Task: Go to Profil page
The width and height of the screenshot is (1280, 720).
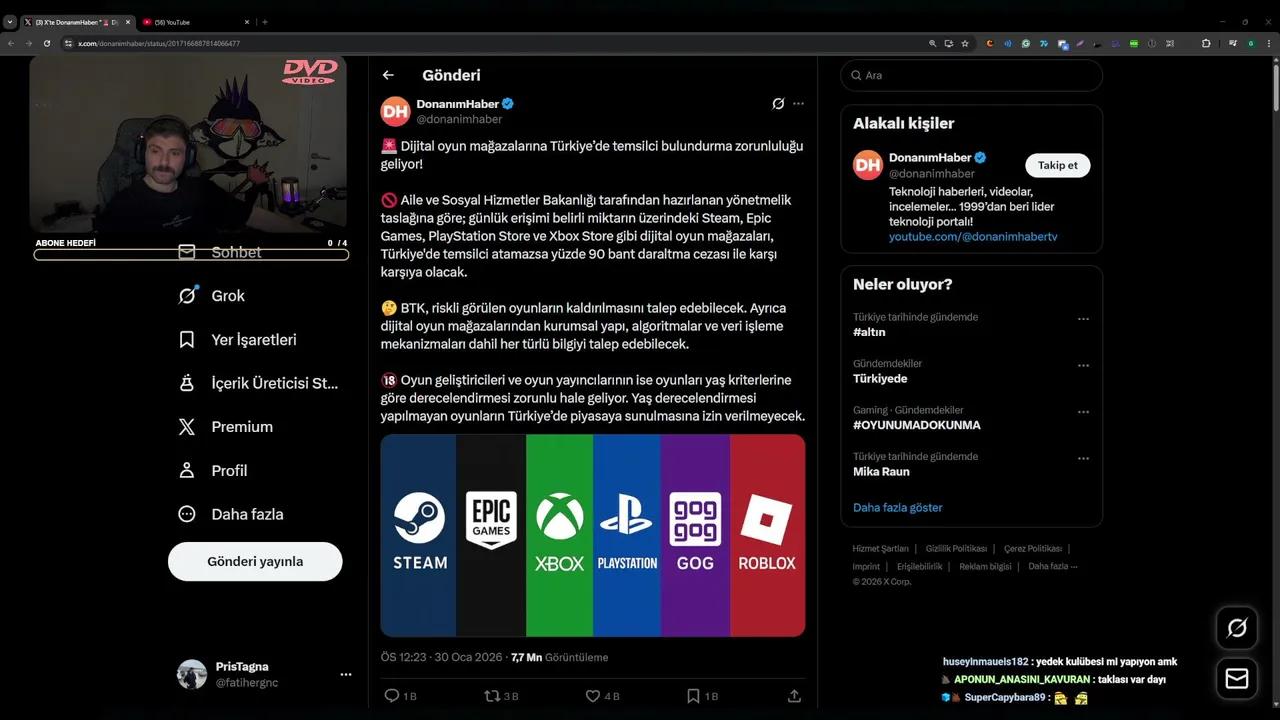Action: 212,471
